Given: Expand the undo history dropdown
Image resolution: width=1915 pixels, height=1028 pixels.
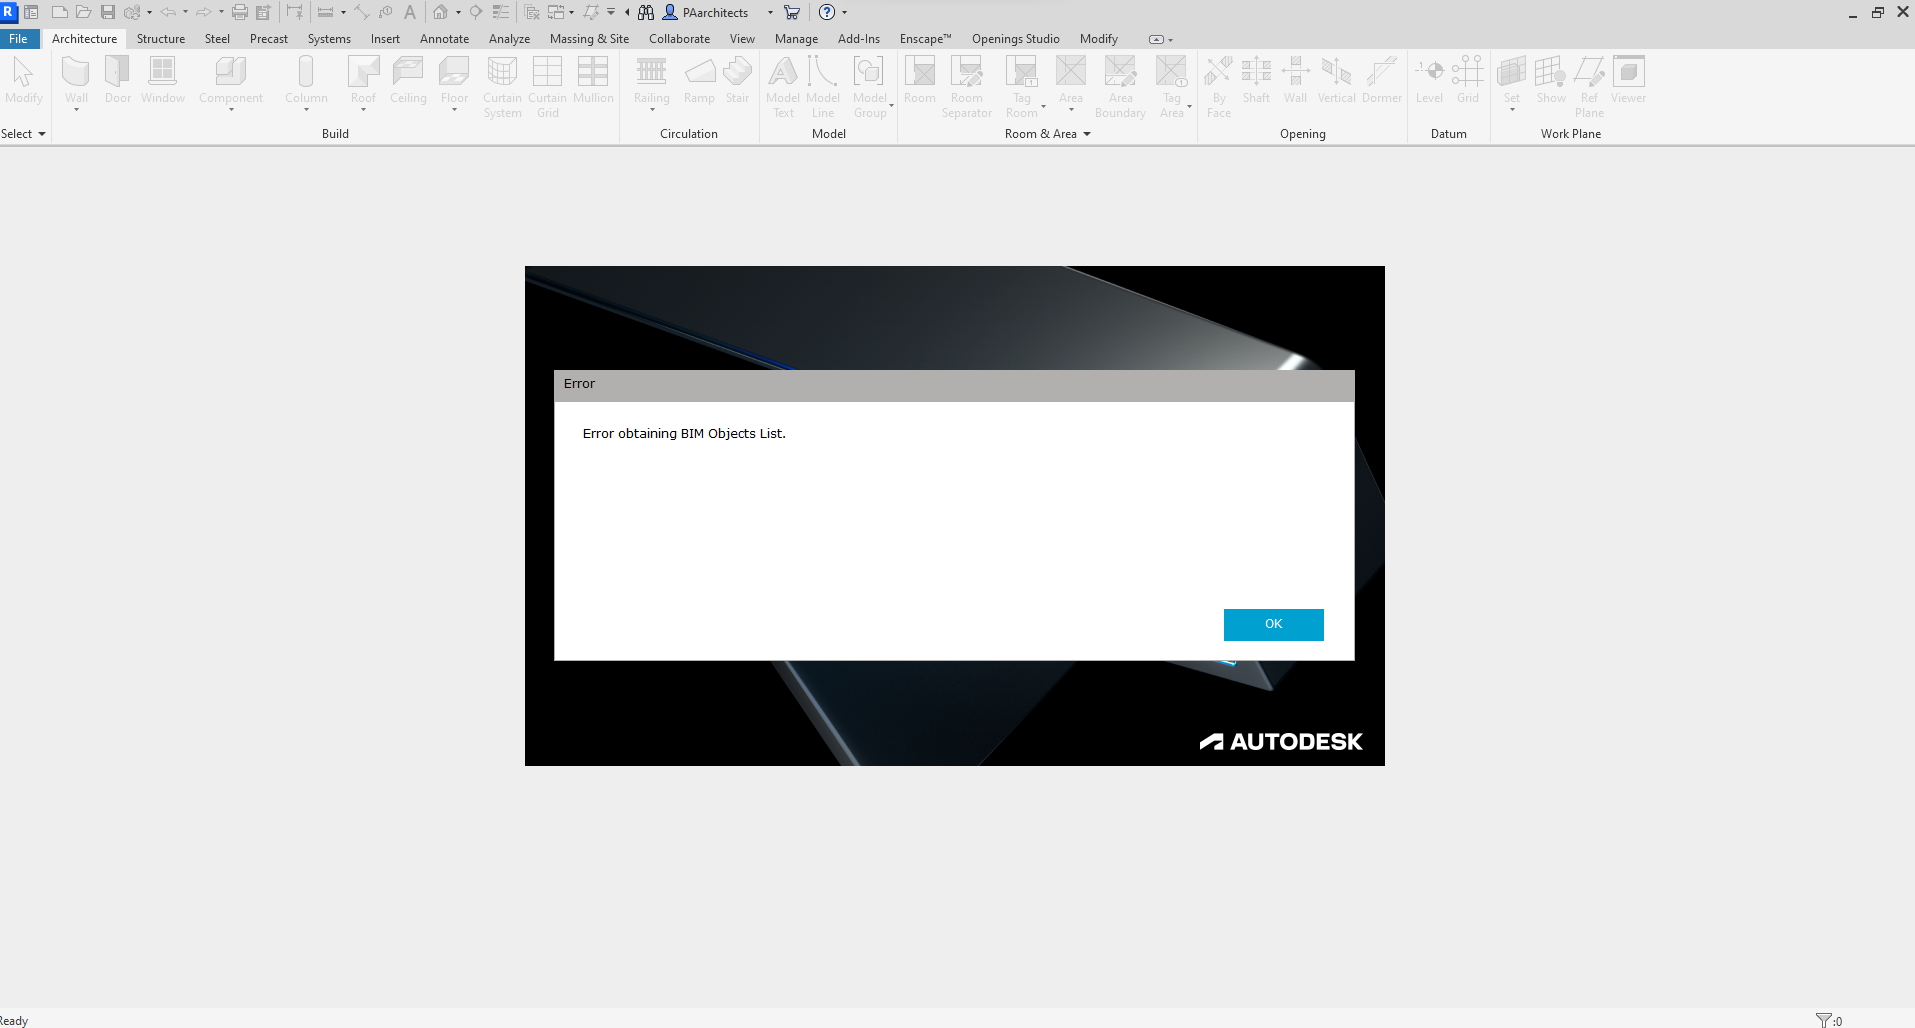Looking at the screenshot, I should tap(185, 12).
